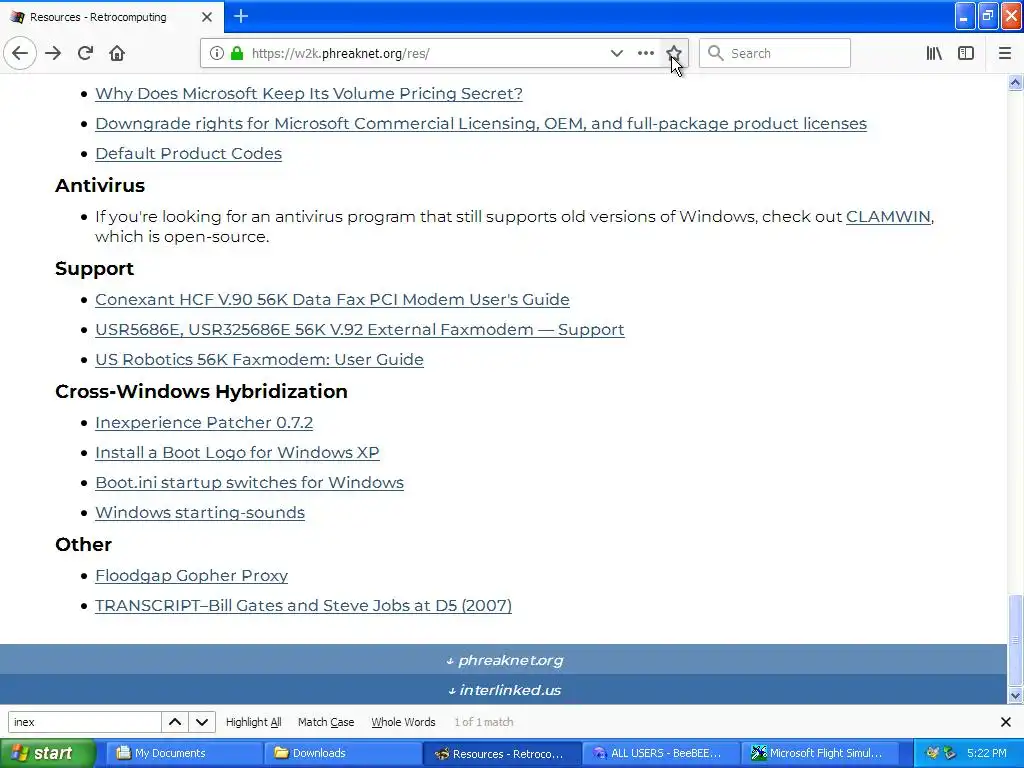Click the system tray clock 5:22 PM
Screen dimensions: 1024x768
[x=986, y=753]
